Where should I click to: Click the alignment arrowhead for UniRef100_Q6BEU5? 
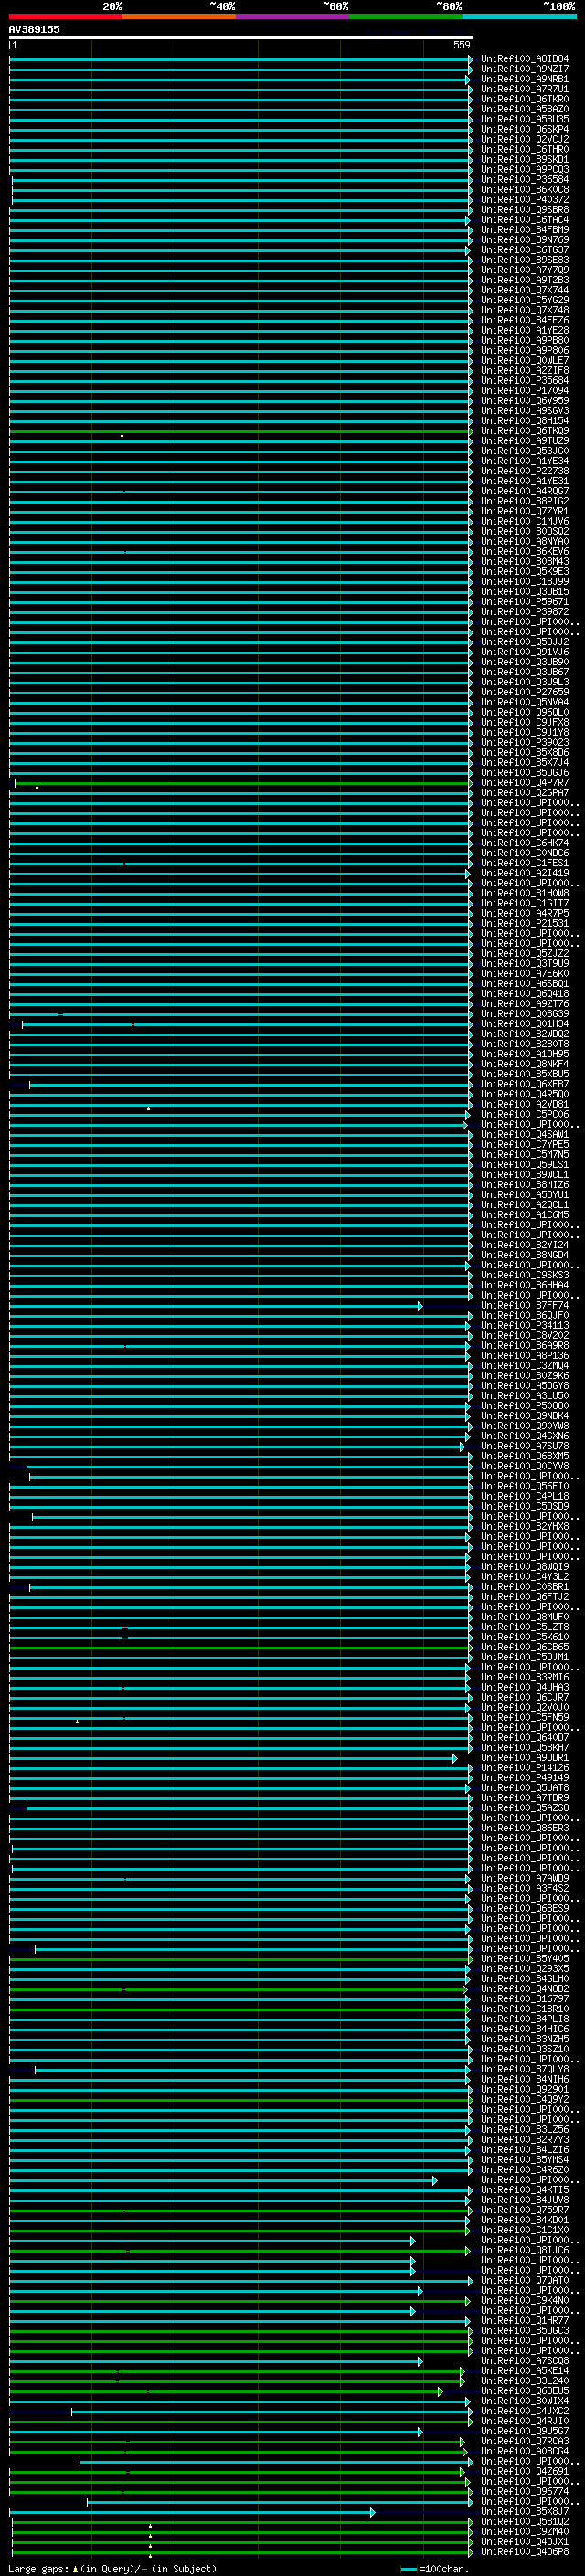[x=440, y=2392]
